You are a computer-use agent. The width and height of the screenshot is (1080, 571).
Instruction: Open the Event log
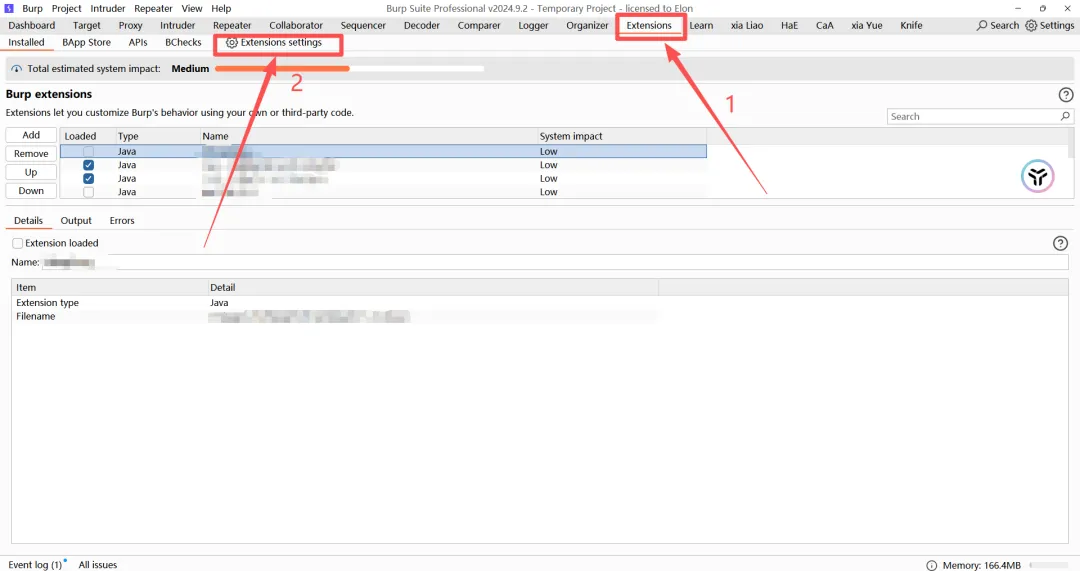point(35,565)
